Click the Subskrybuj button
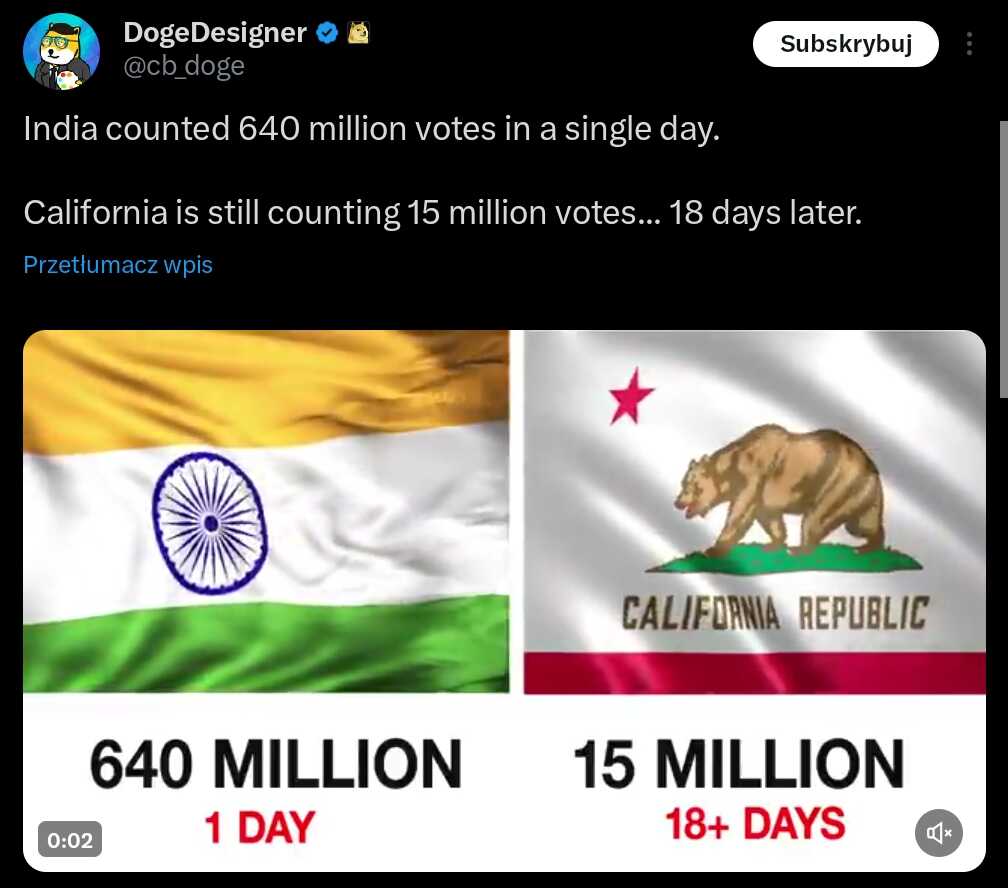Viewport: 1008px width, 888px height. 845,44
